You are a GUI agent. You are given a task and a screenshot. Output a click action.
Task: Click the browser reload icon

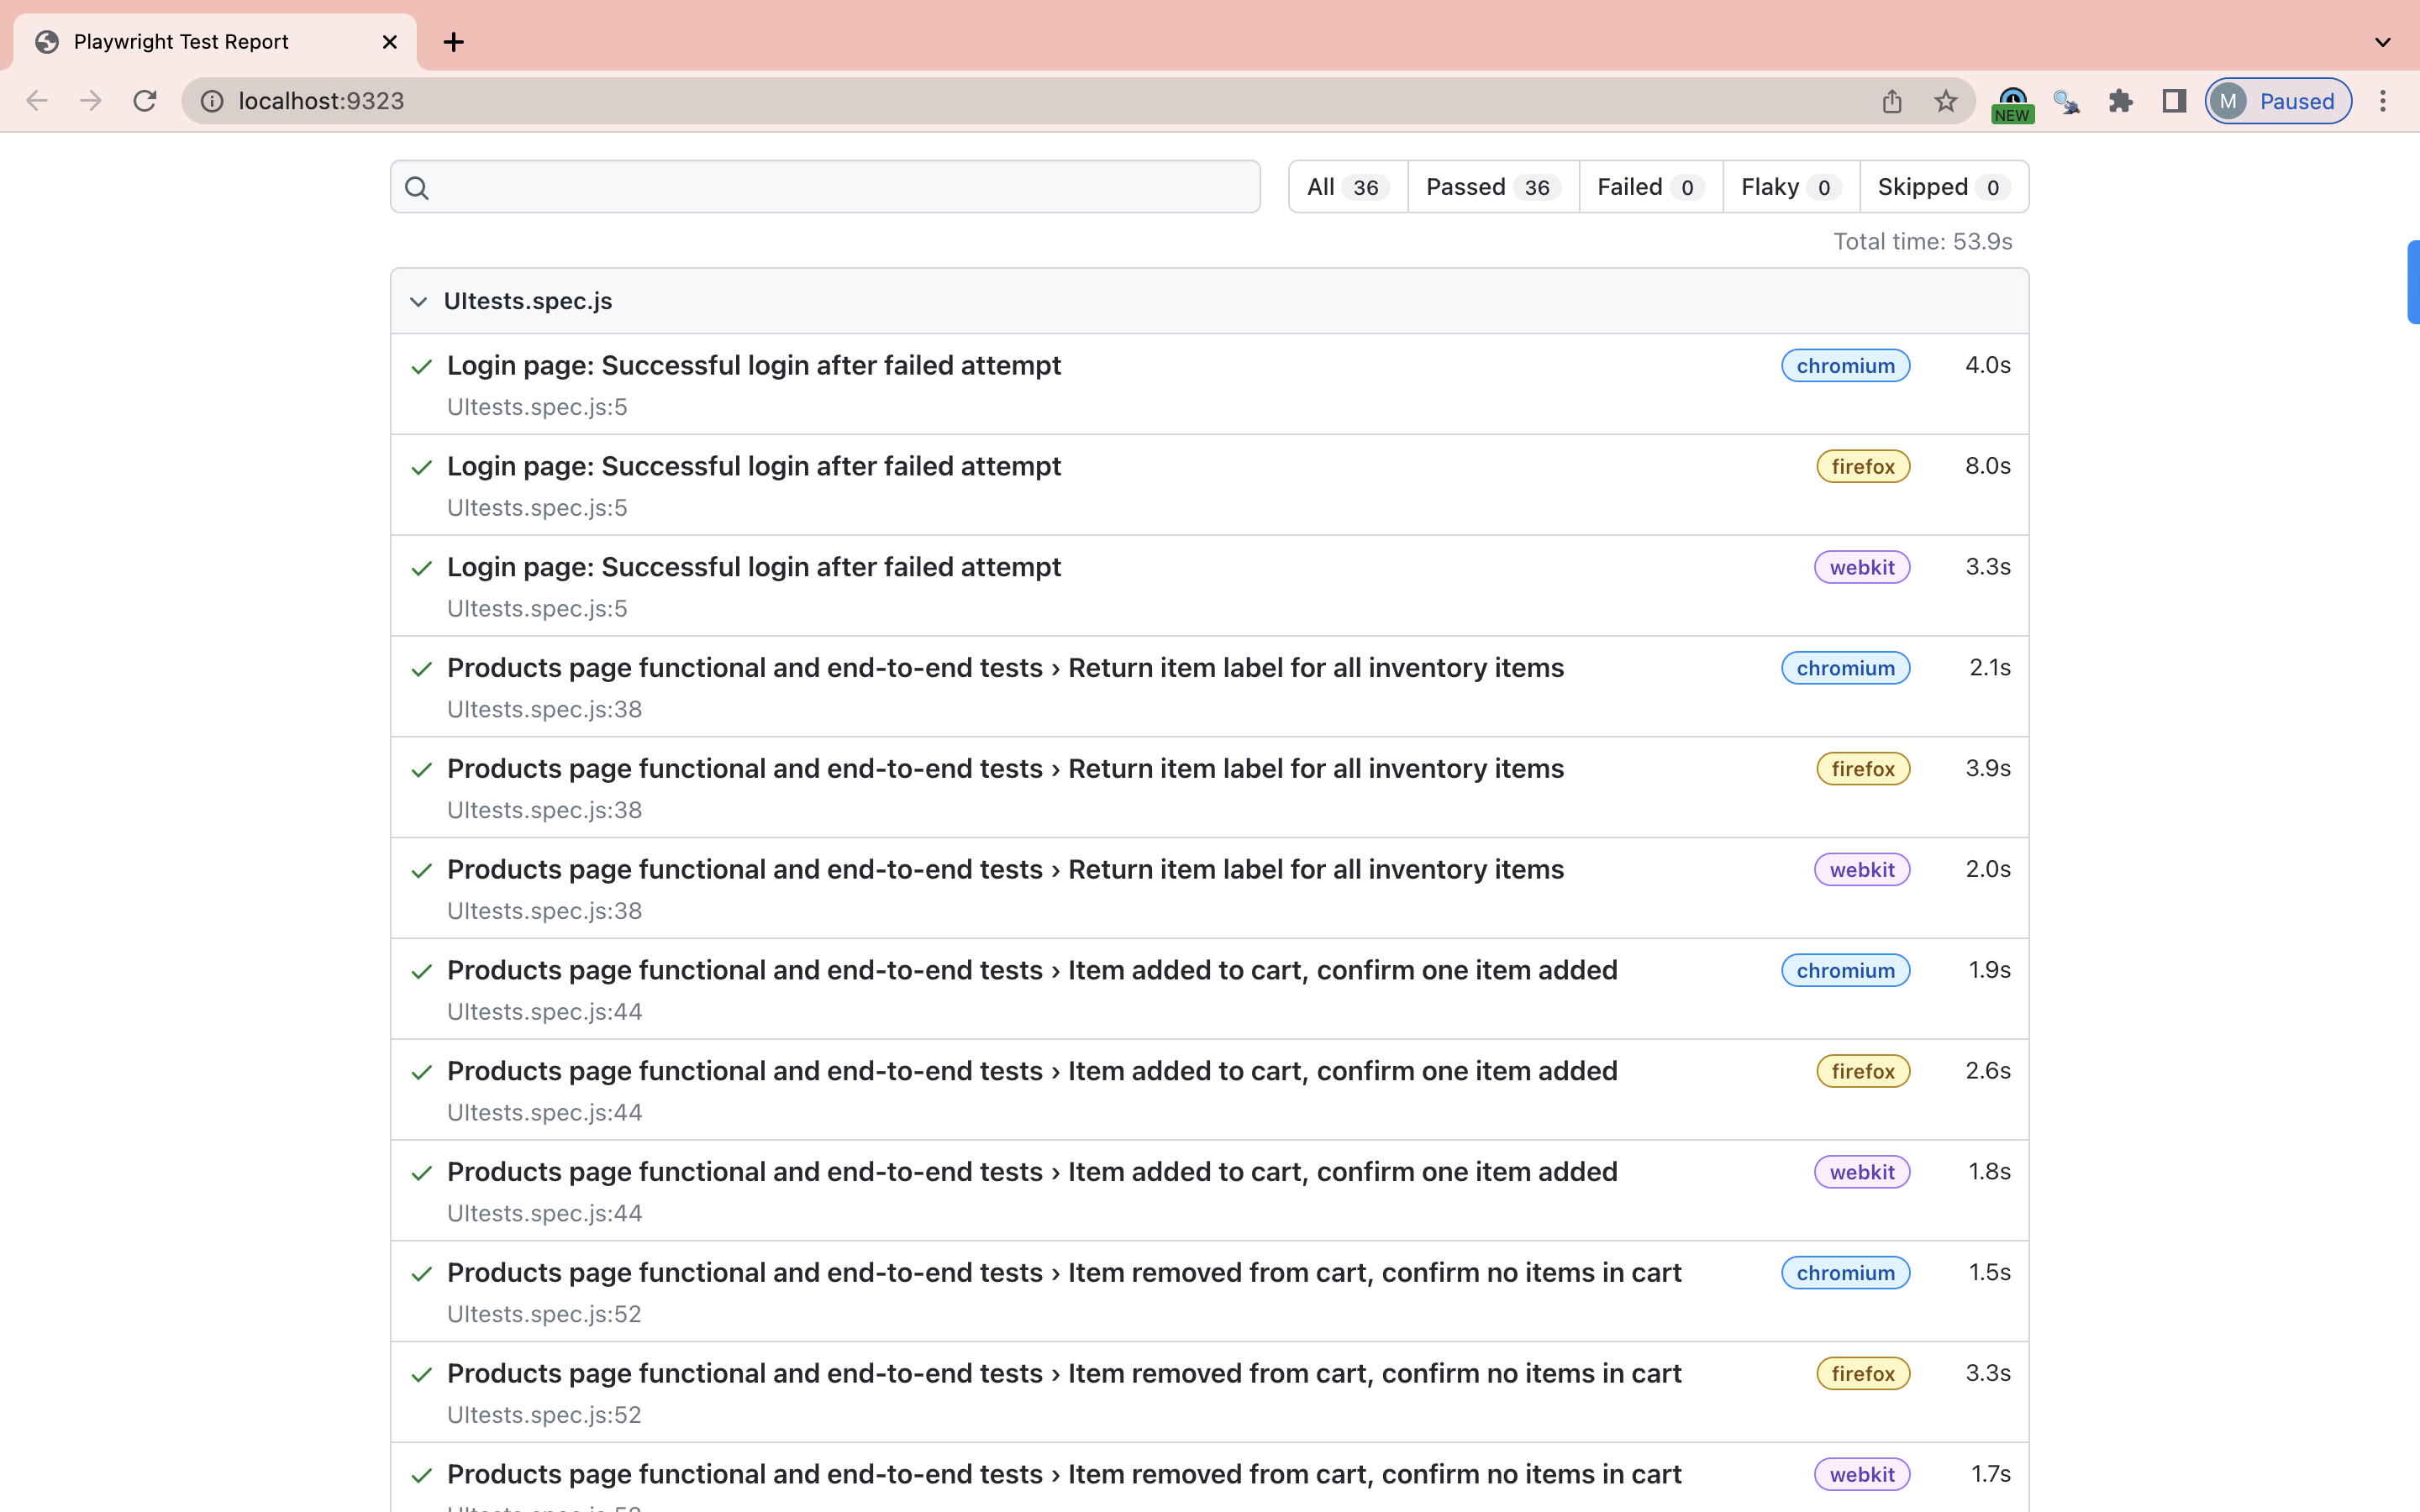(x=145, y=101)
